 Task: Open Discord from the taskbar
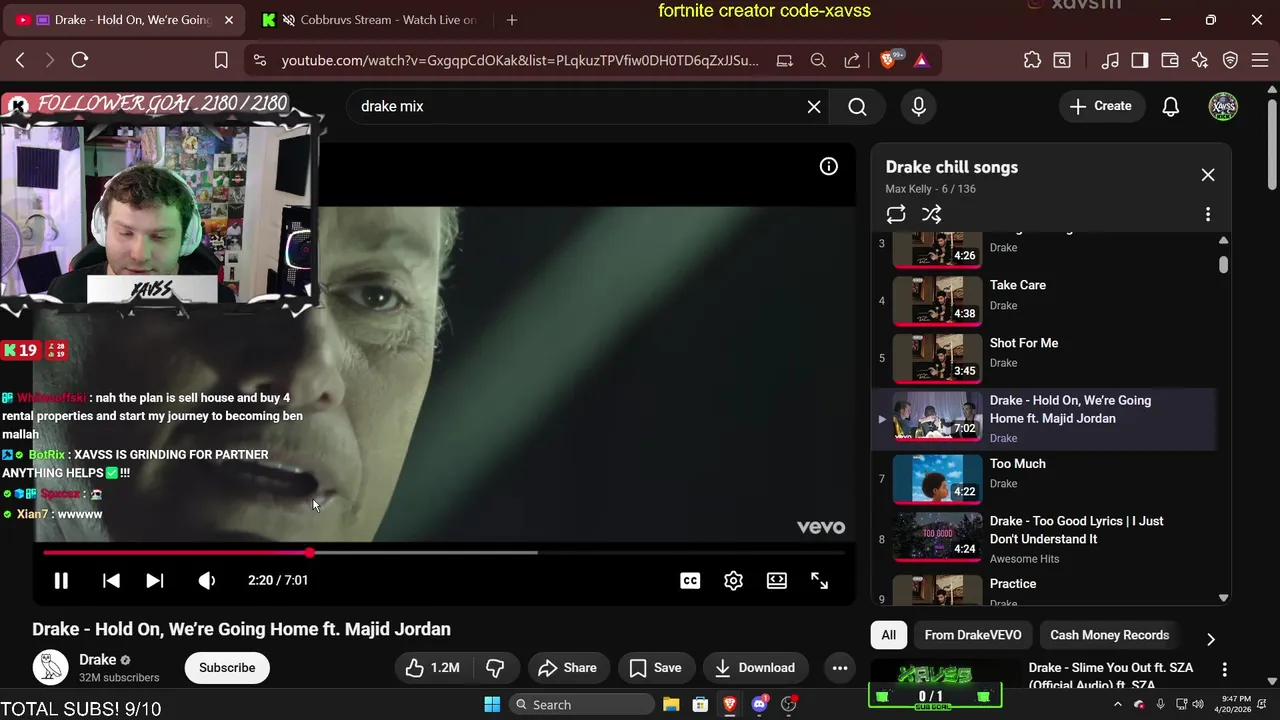tap(759, 704)
